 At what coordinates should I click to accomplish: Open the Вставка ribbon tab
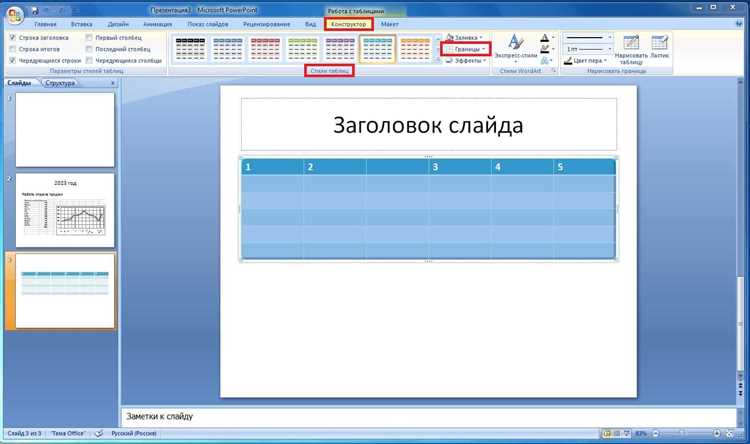point(81,24)
